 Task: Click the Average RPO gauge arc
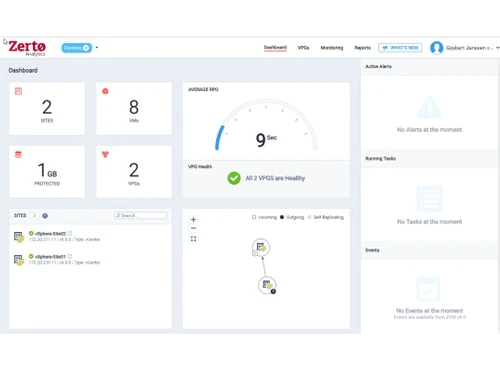(266, 124)
